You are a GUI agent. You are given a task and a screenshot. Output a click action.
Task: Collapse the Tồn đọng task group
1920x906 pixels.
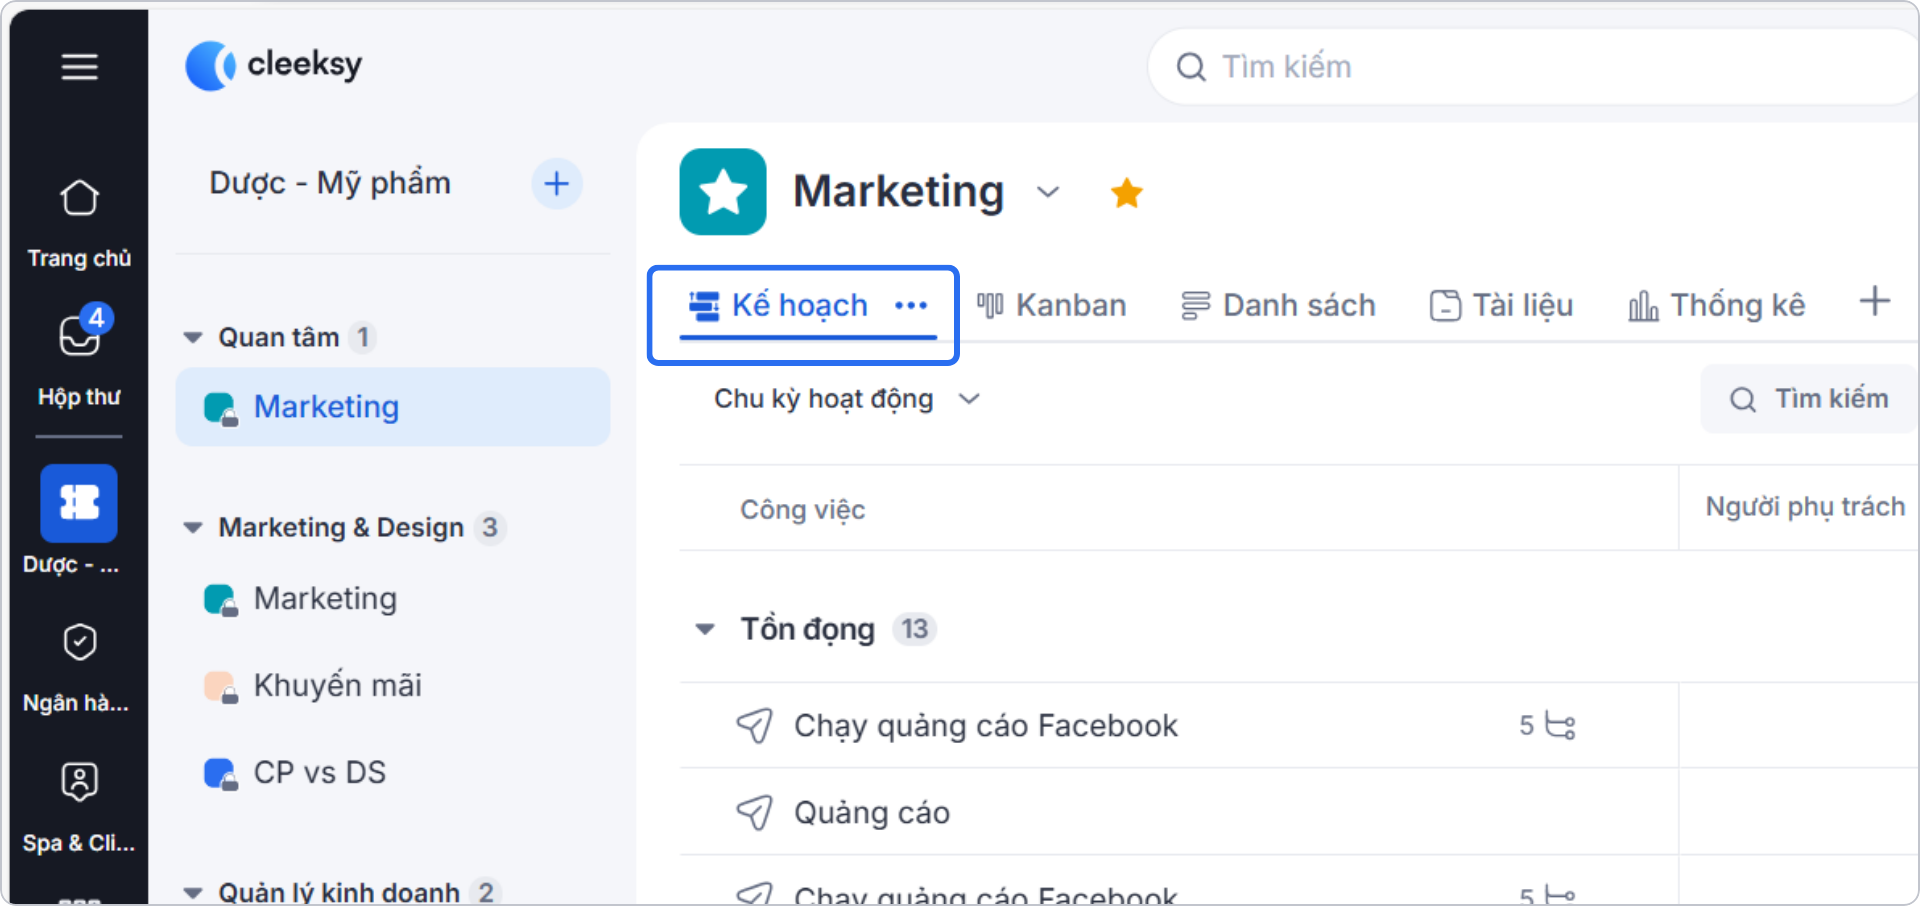[706, 628]
